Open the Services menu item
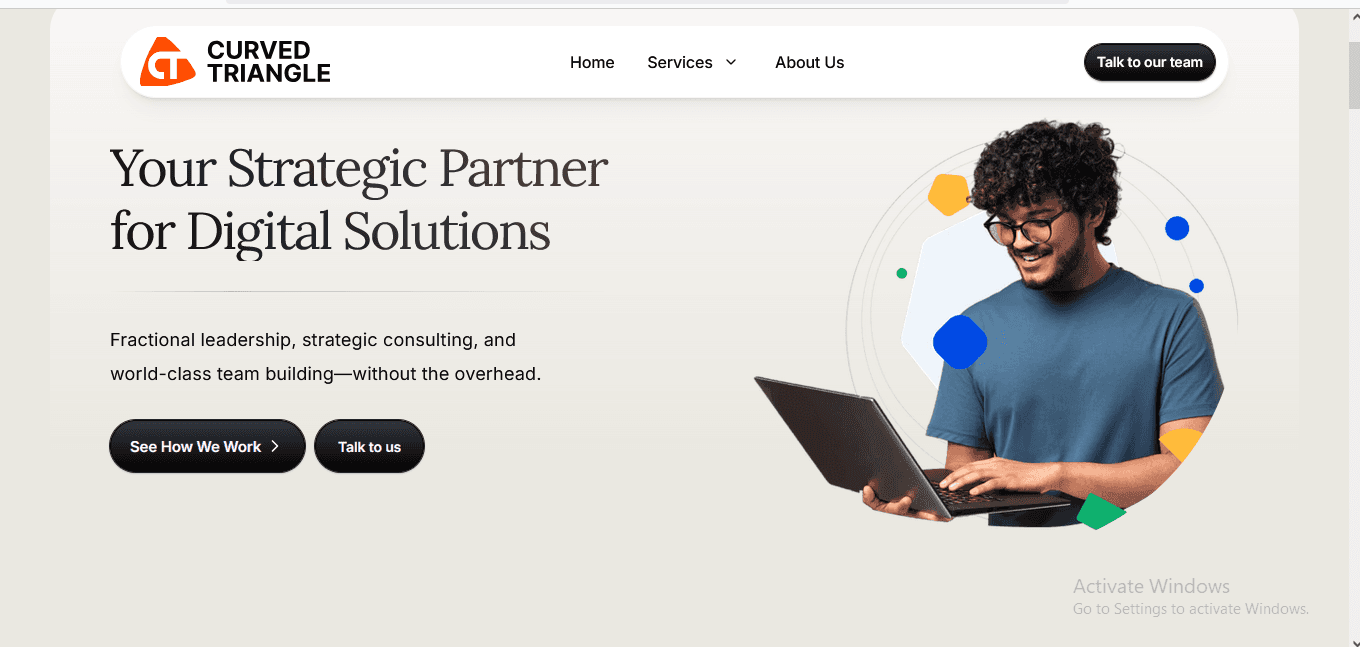1360x647 pixels. pos(680,62)
